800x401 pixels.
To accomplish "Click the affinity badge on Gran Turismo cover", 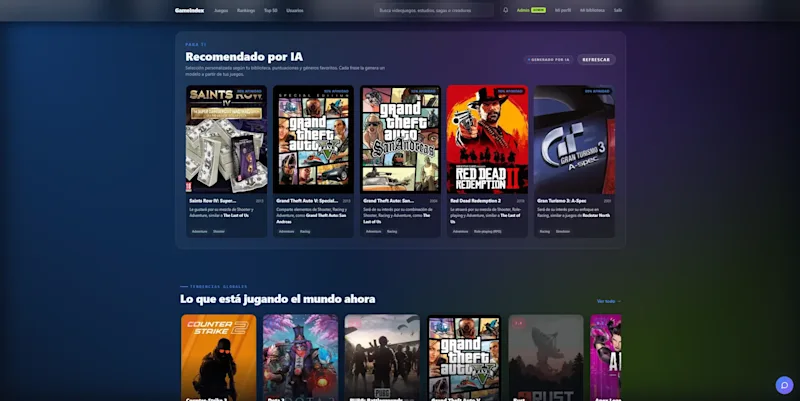I will click(x=597, y=91).
